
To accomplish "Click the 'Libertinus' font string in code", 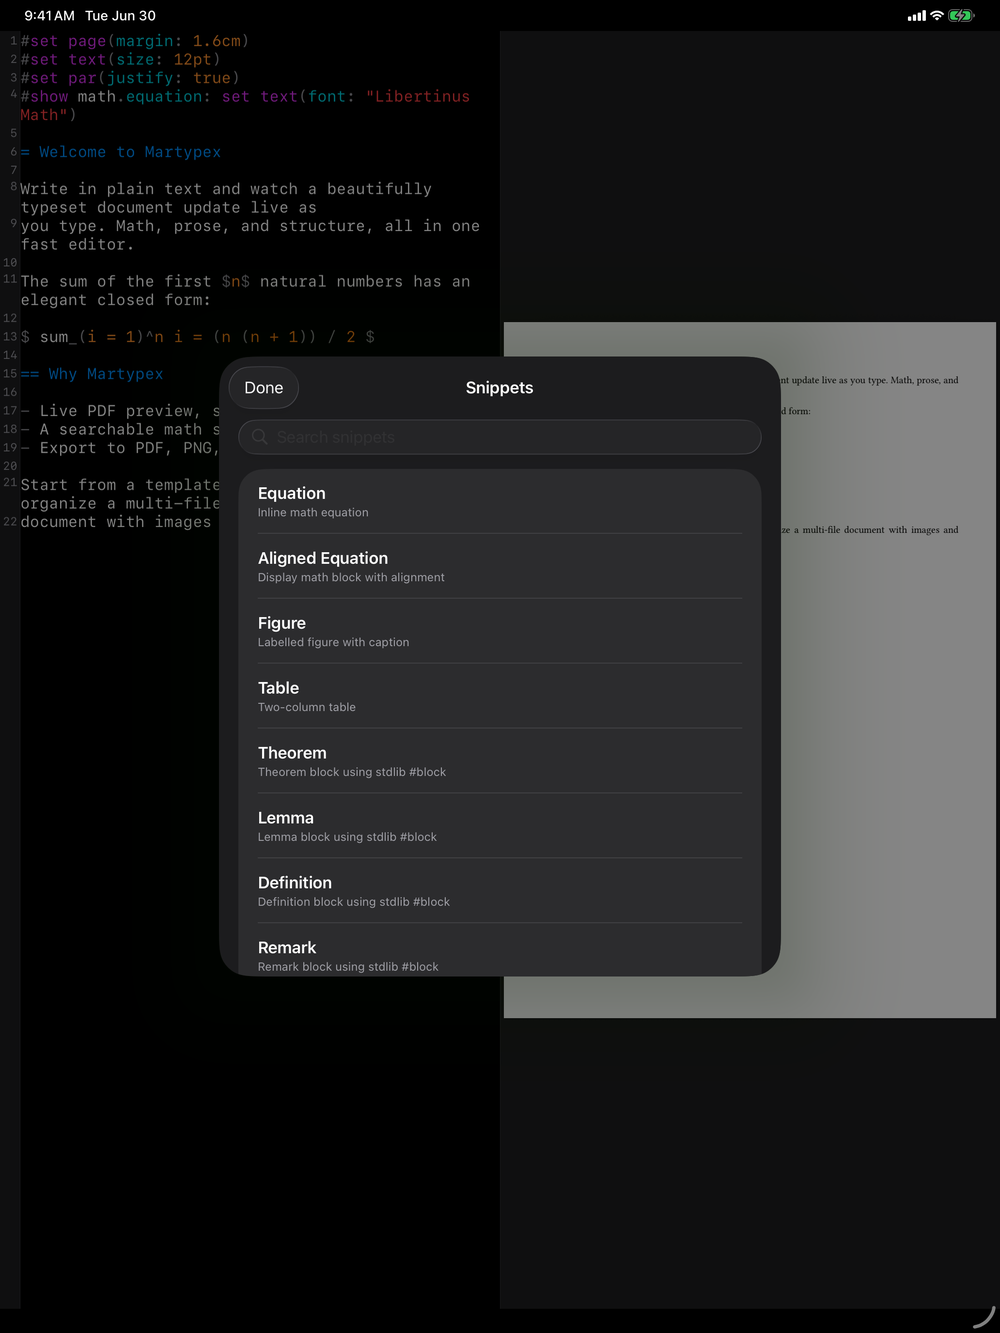I will click(418, 97).
